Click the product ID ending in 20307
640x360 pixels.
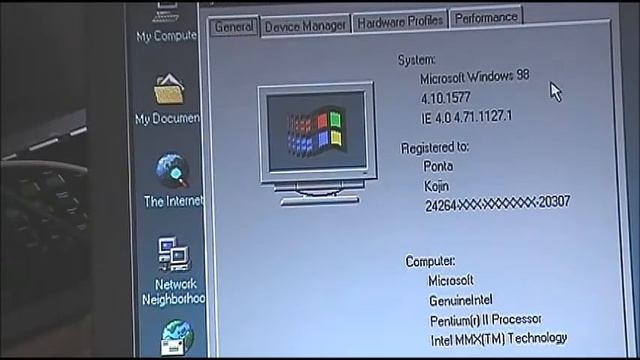click(x=498, y=203)
